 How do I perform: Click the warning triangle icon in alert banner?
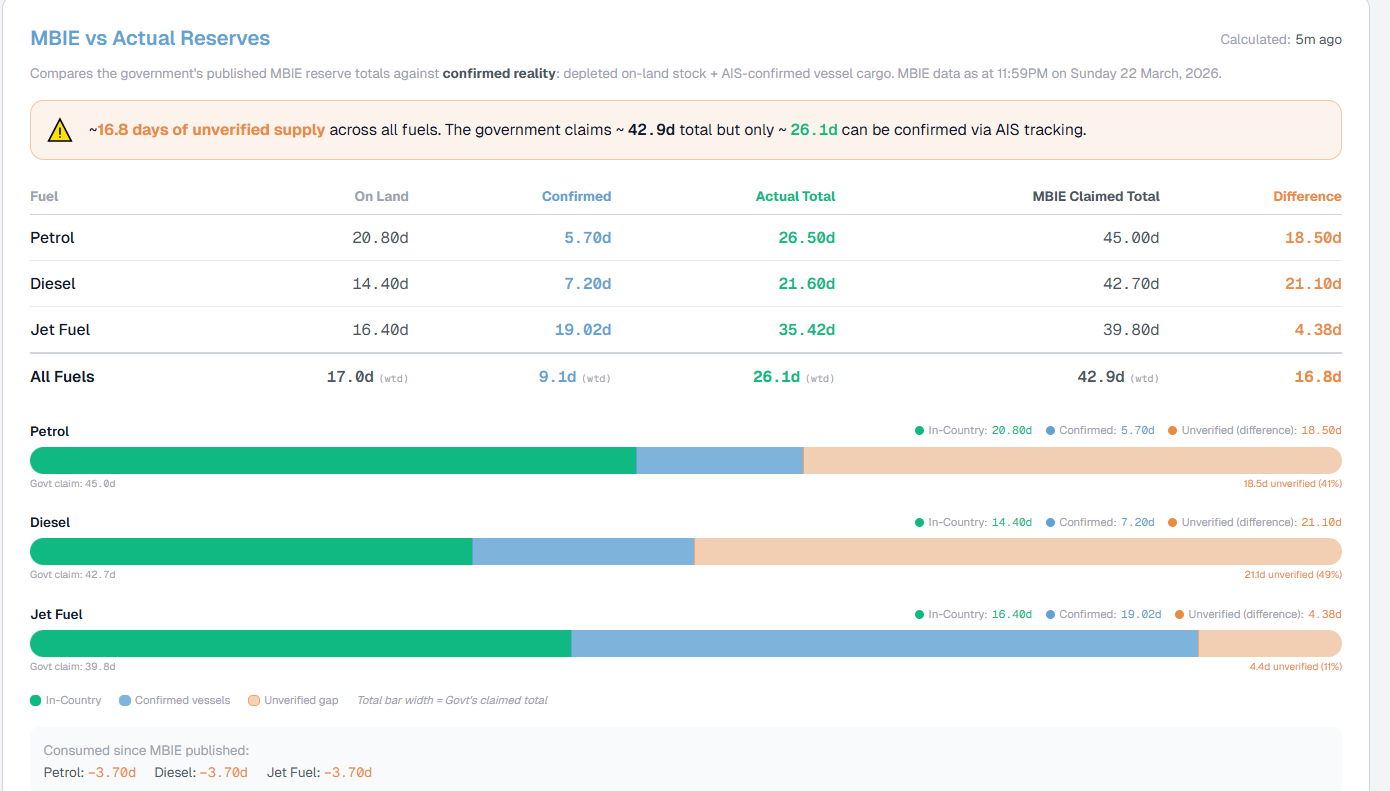60,130
